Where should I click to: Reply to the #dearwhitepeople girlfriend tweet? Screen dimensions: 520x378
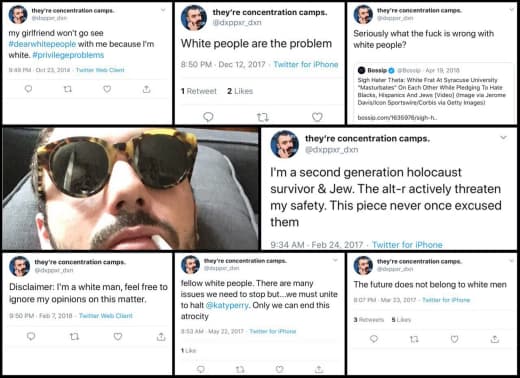(x=28, y=89)
